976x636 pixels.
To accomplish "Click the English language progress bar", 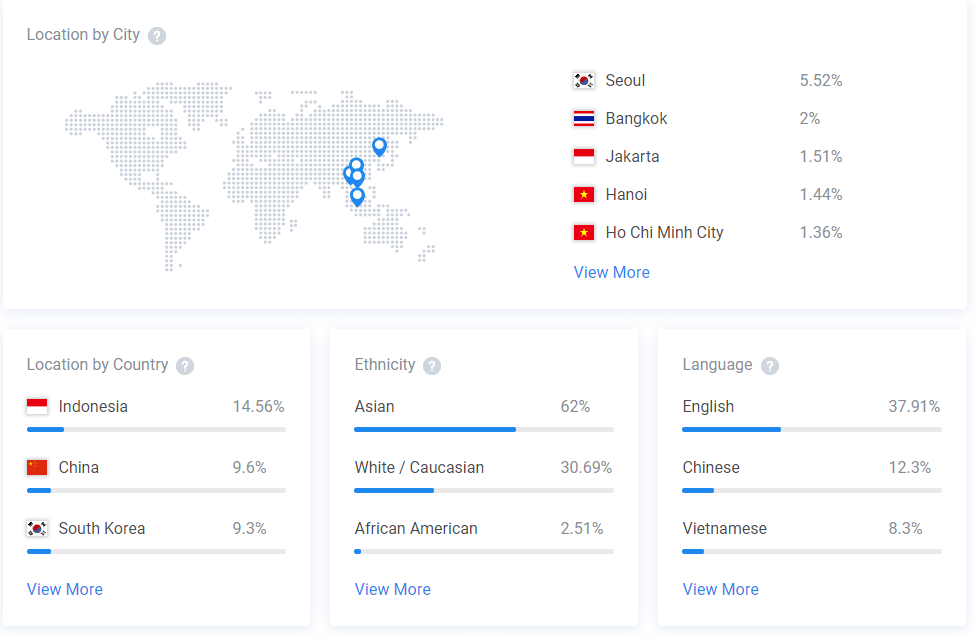I will coord(812,429).
